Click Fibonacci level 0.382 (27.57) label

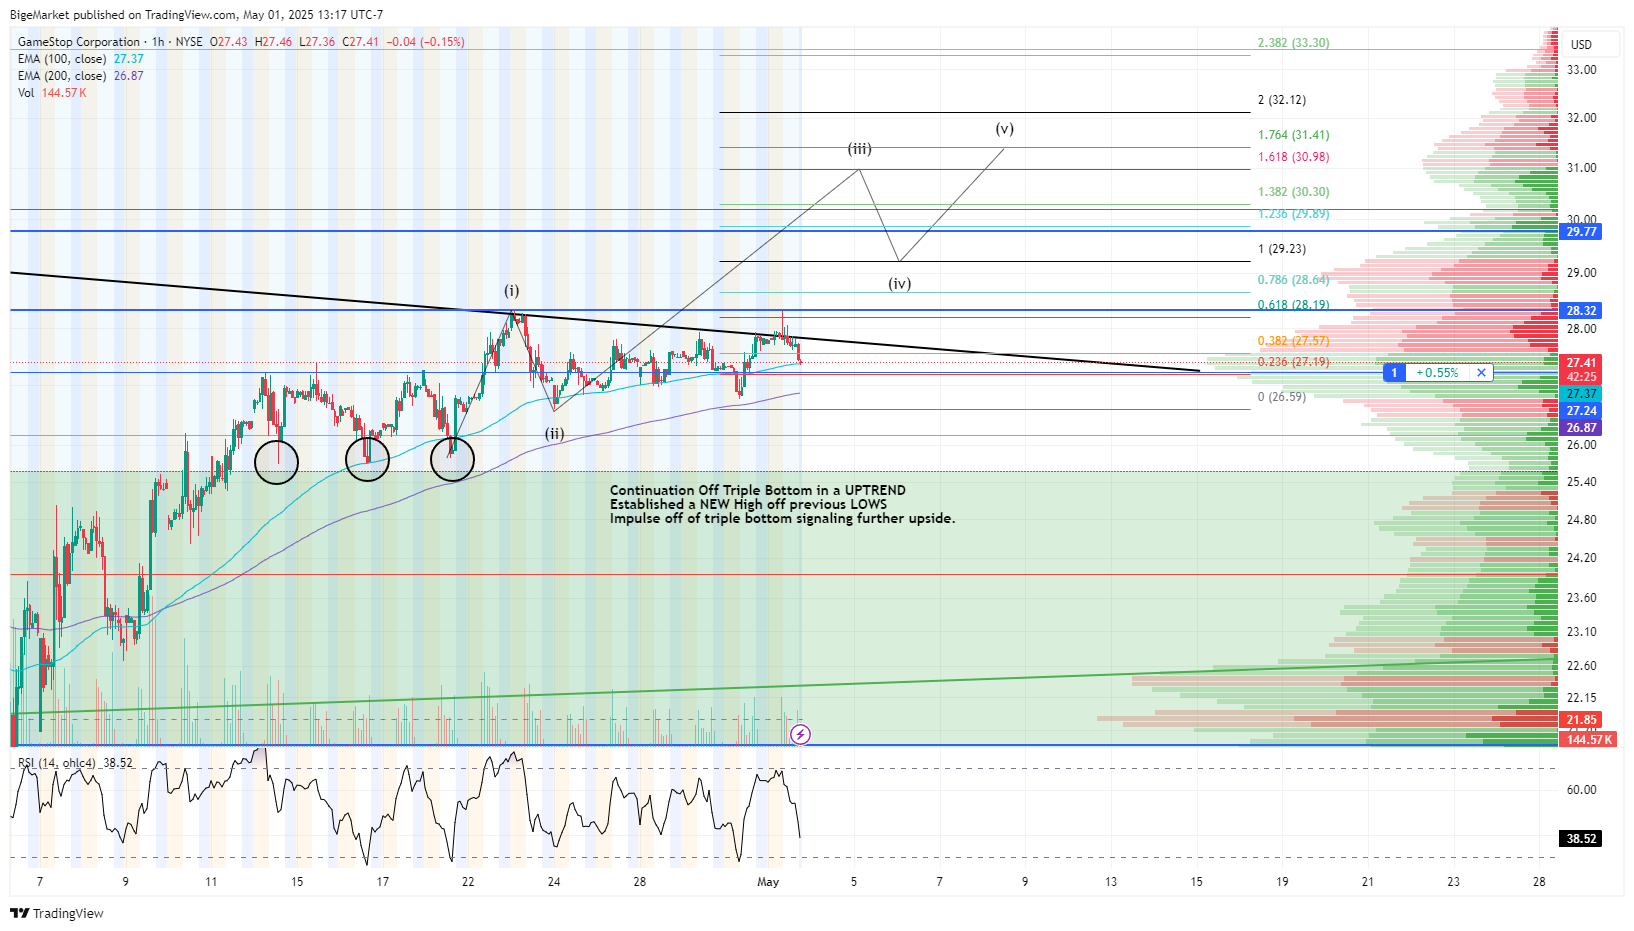(1293, 341)
